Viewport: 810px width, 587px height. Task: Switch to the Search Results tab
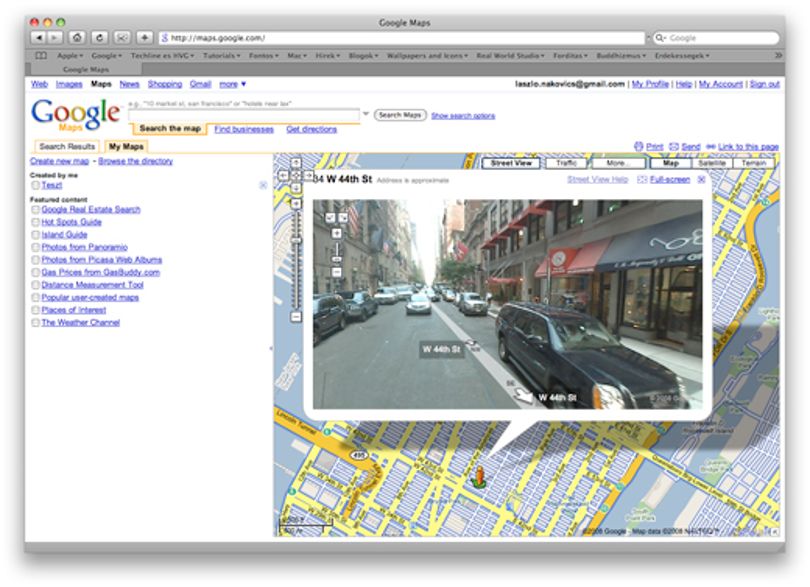[x=67, y=147]
